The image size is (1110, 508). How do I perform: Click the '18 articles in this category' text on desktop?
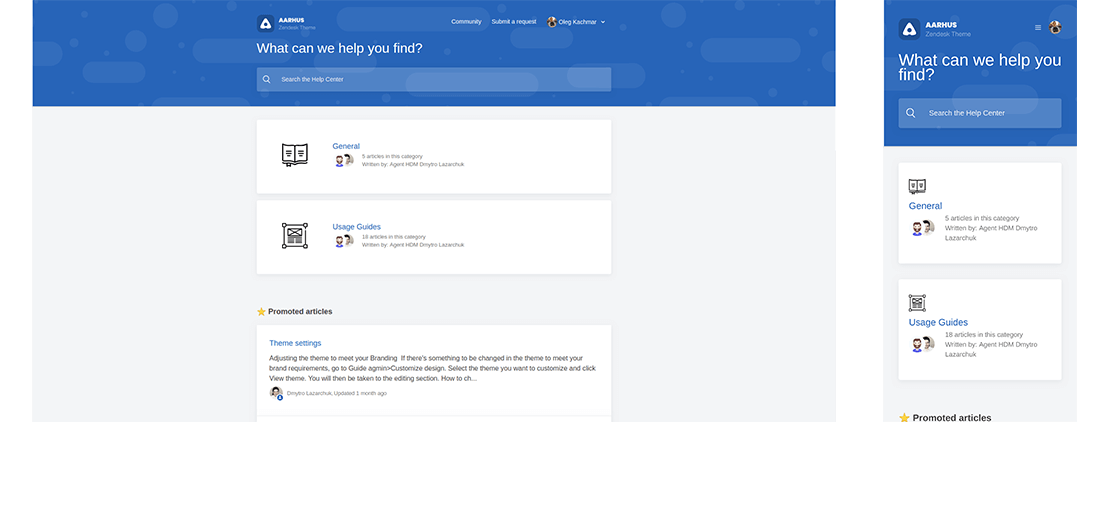click(394, 237)
